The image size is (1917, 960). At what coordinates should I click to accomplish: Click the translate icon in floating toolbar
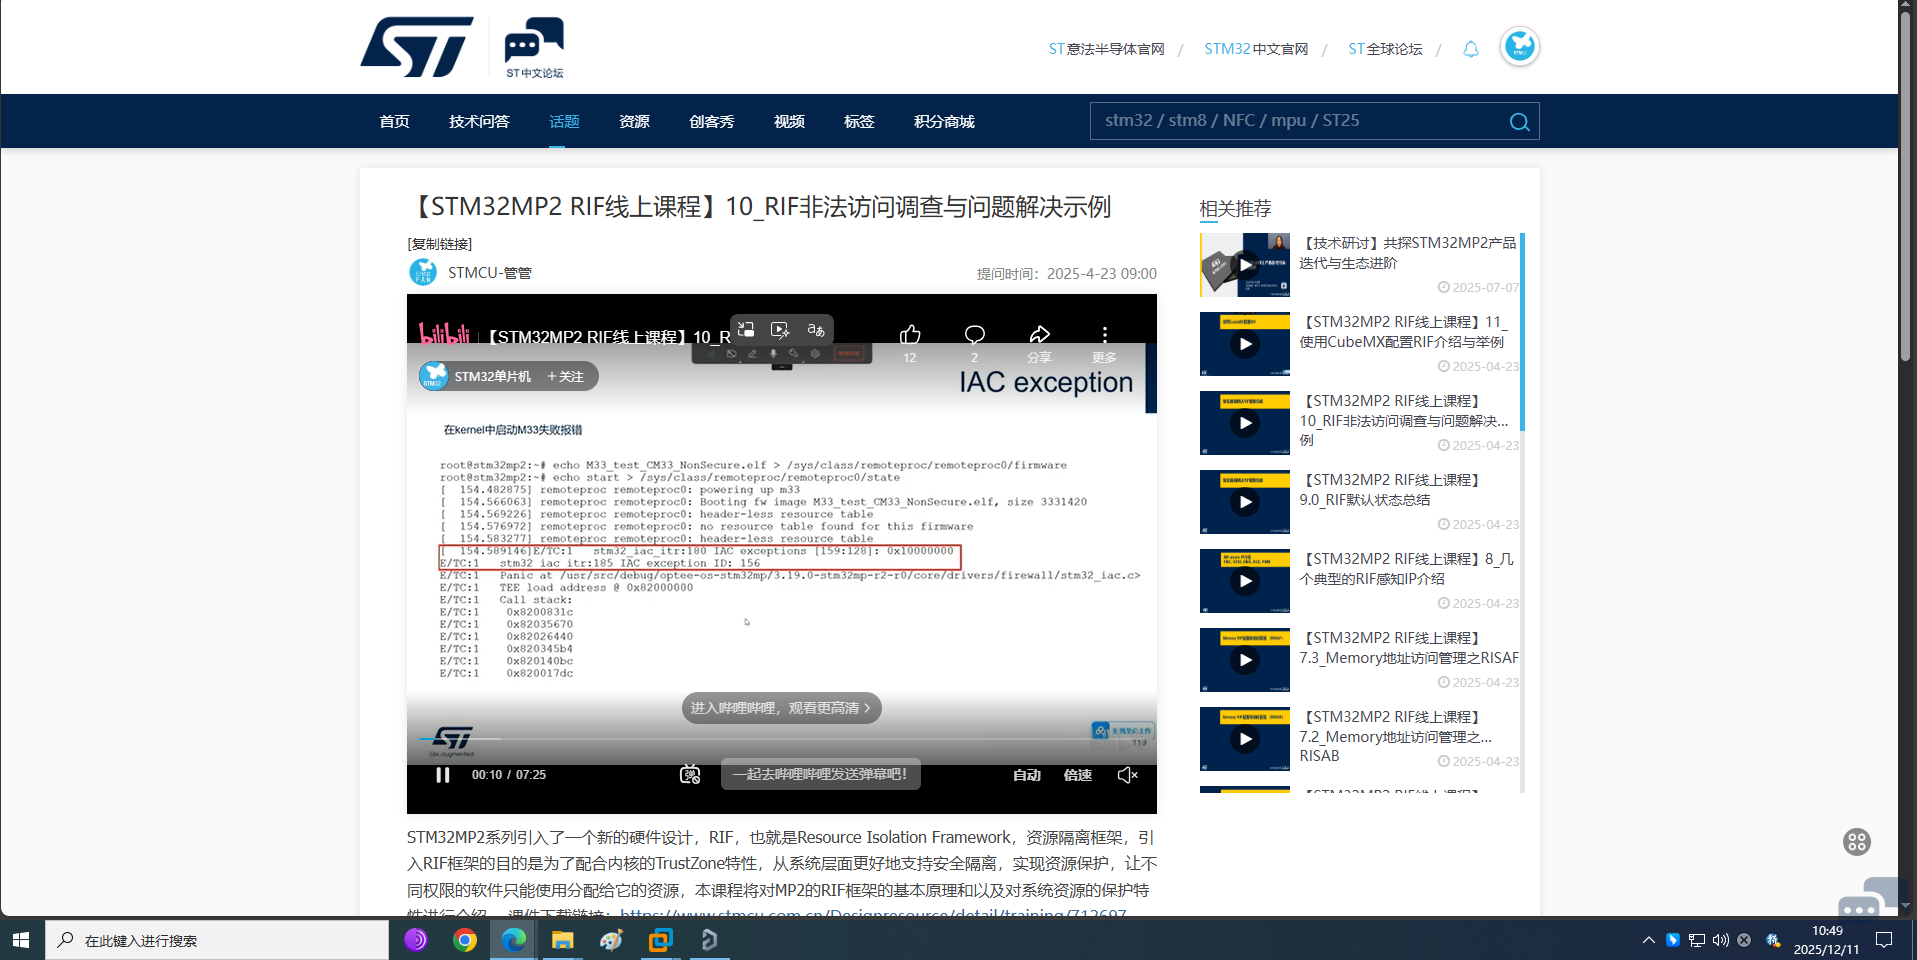(x=816, y=330)
